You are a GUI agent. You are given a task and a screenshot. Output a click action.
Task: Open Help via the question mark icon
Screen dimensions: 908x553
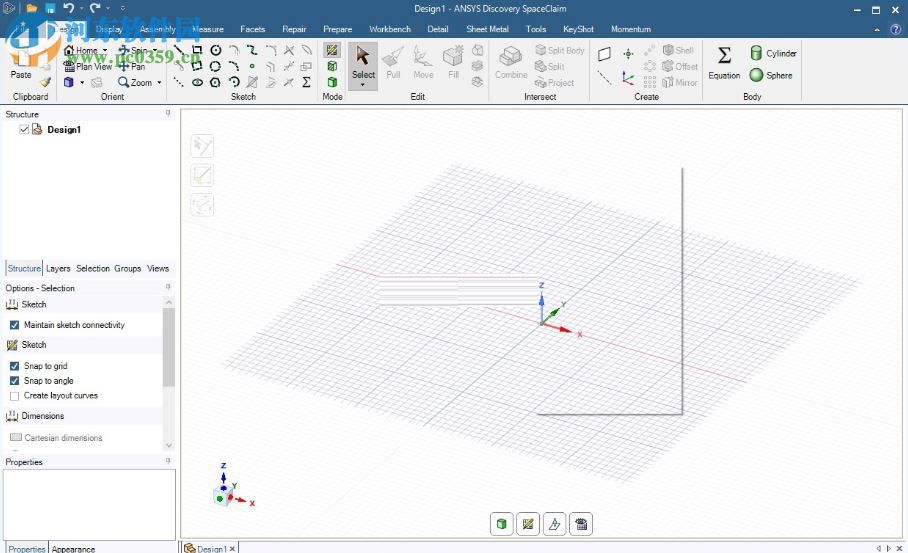point(895,29)
